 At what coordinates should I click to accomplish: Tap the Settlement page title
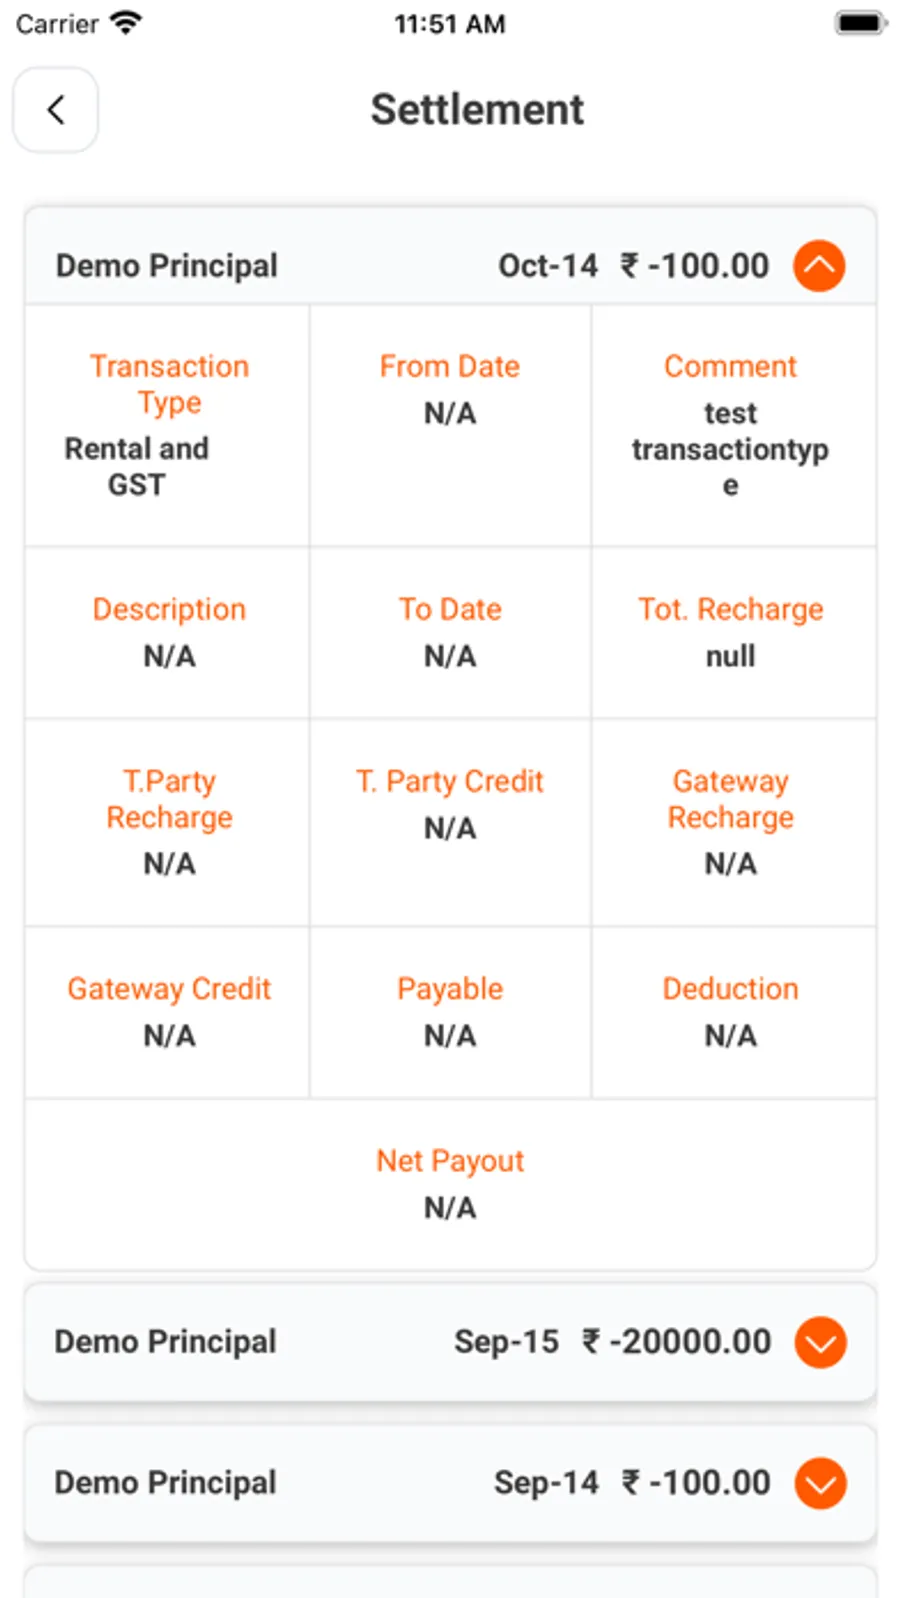[x=477, y=110]
